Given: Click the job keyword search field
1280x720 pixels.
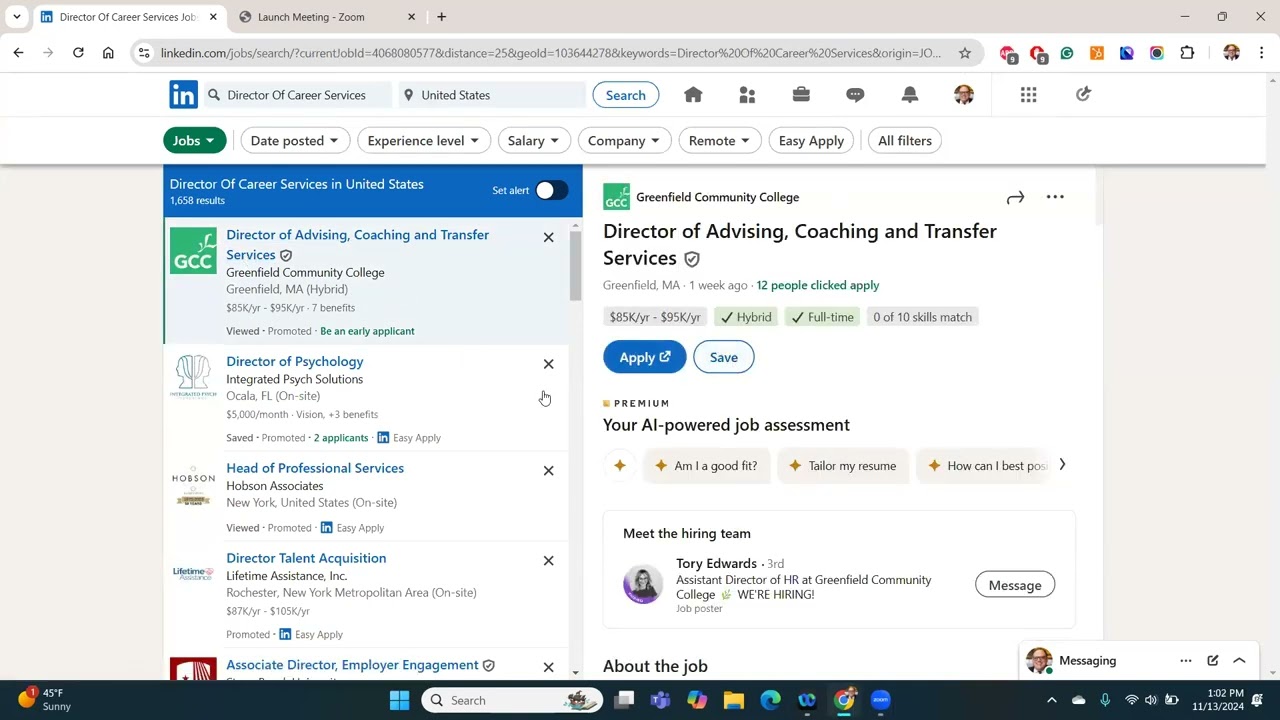Looking at the screenshot, I should 298,95.
